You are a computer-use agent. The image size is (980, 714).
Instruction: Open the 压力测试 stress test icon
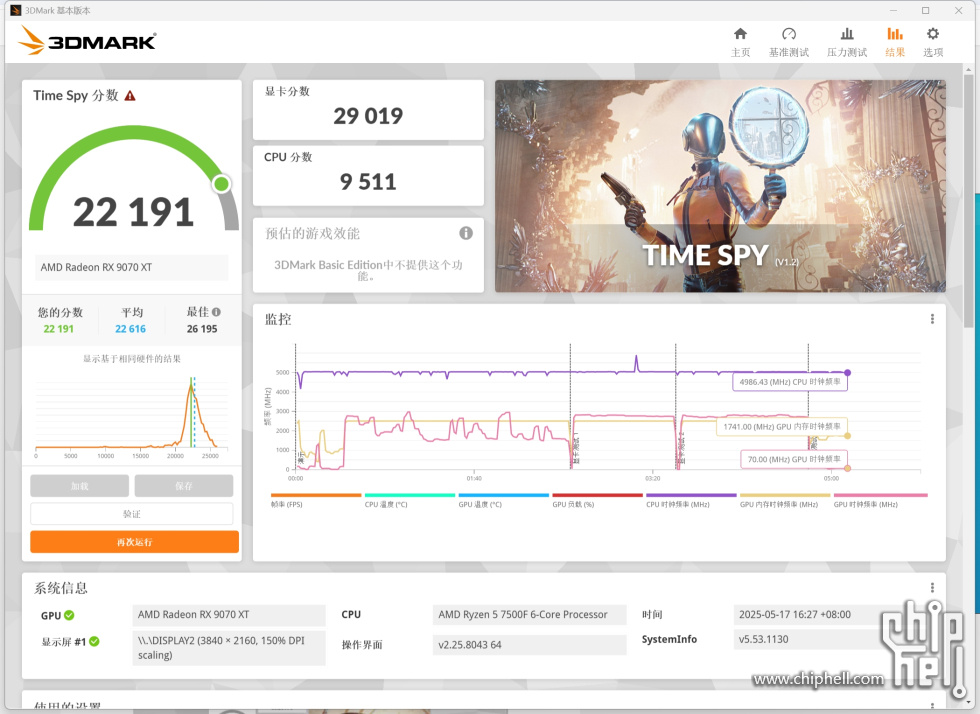(x=847, y=34)
